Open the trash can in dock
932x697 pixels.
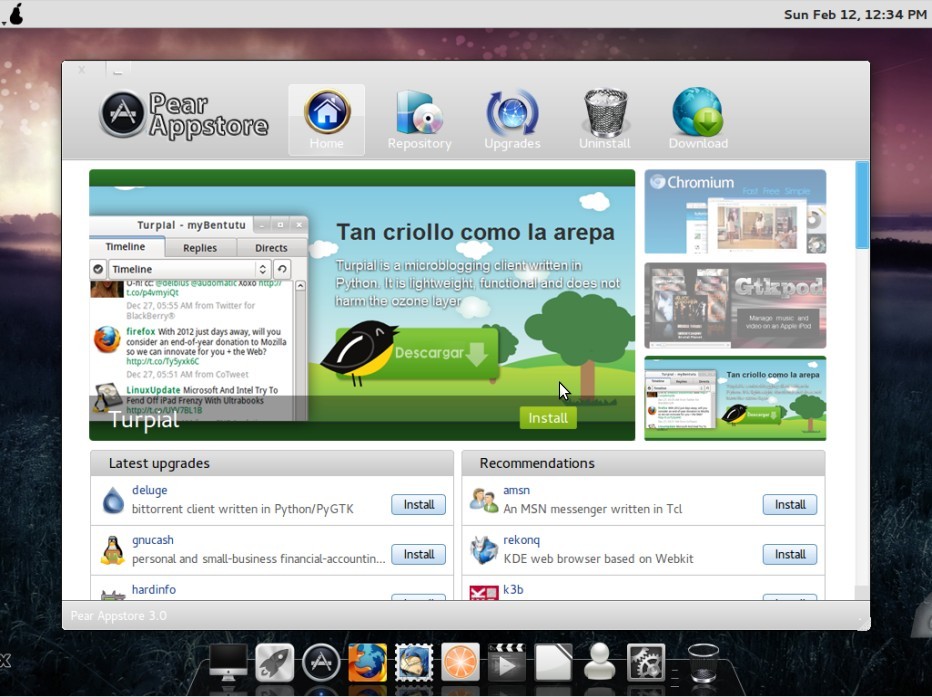point(703,662)
